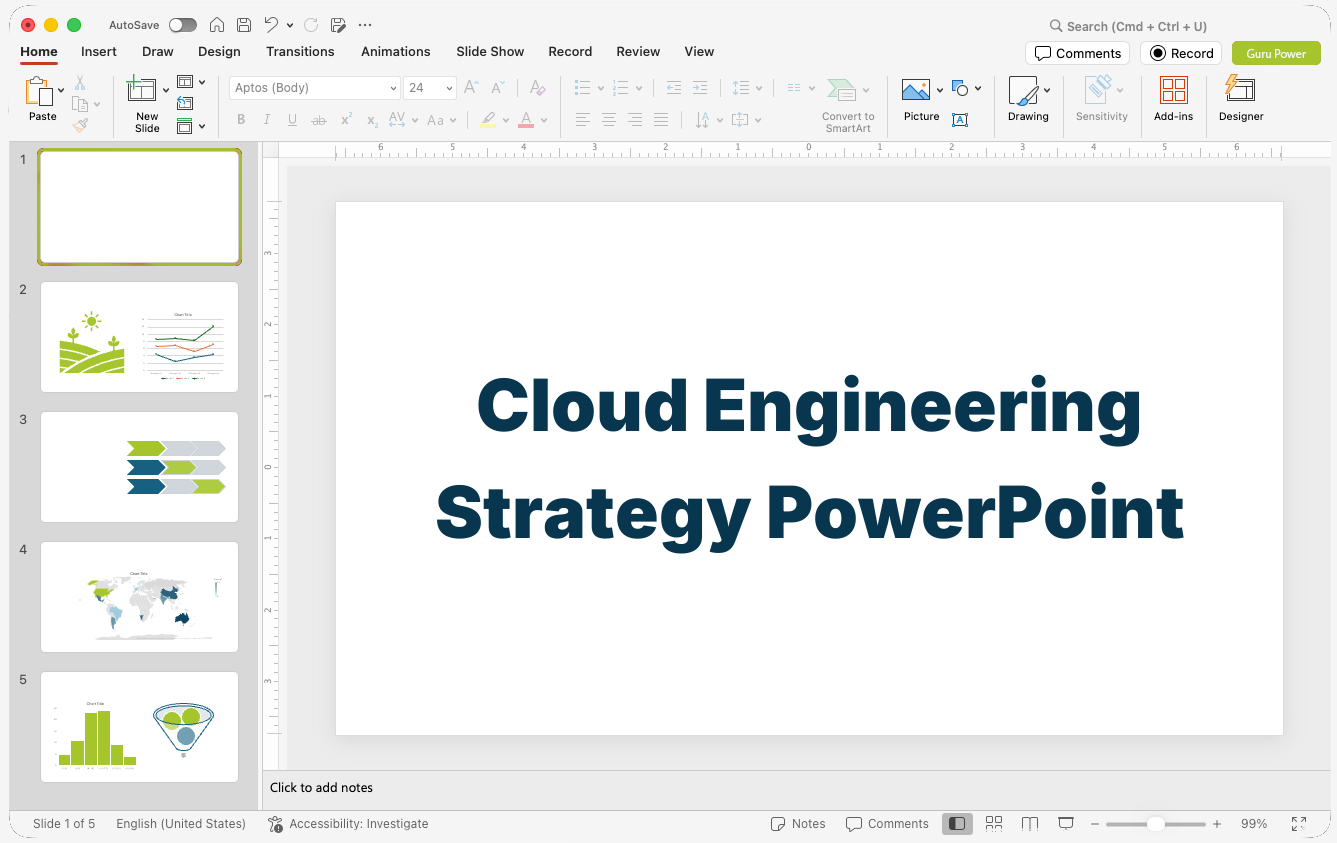The image size is (1337, 843).
Task: Open the Undo history arrow
Action: (290, 25)
